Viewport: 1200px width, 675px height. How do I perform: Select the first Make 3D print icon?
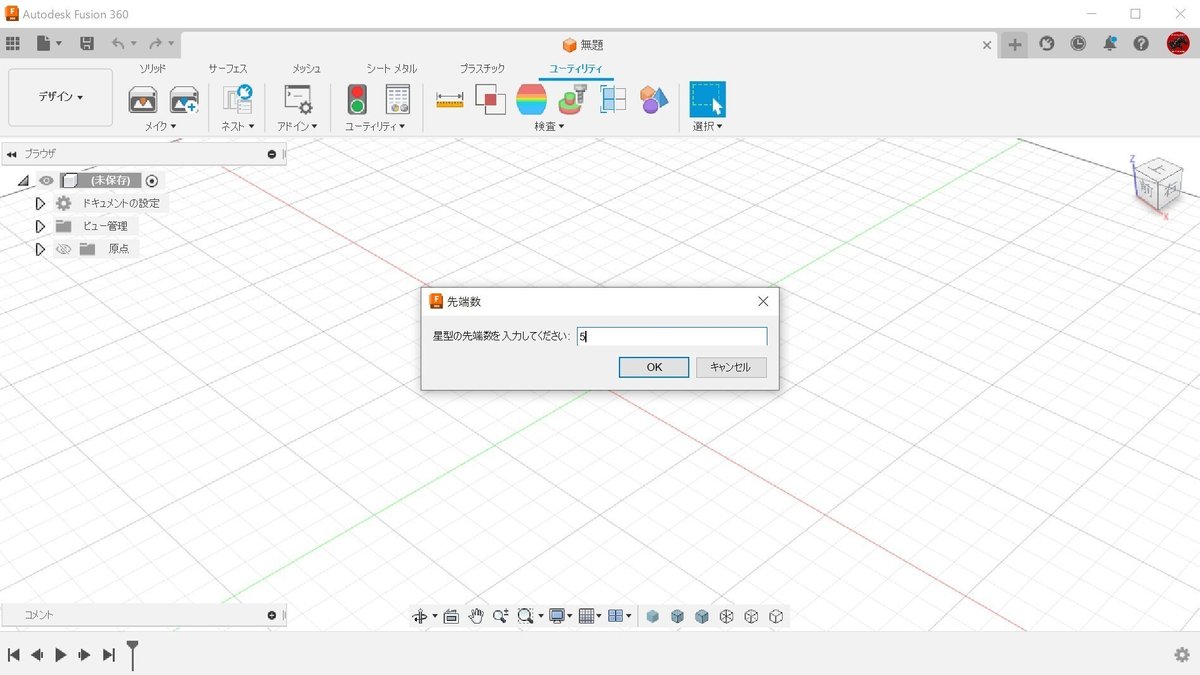143,100
